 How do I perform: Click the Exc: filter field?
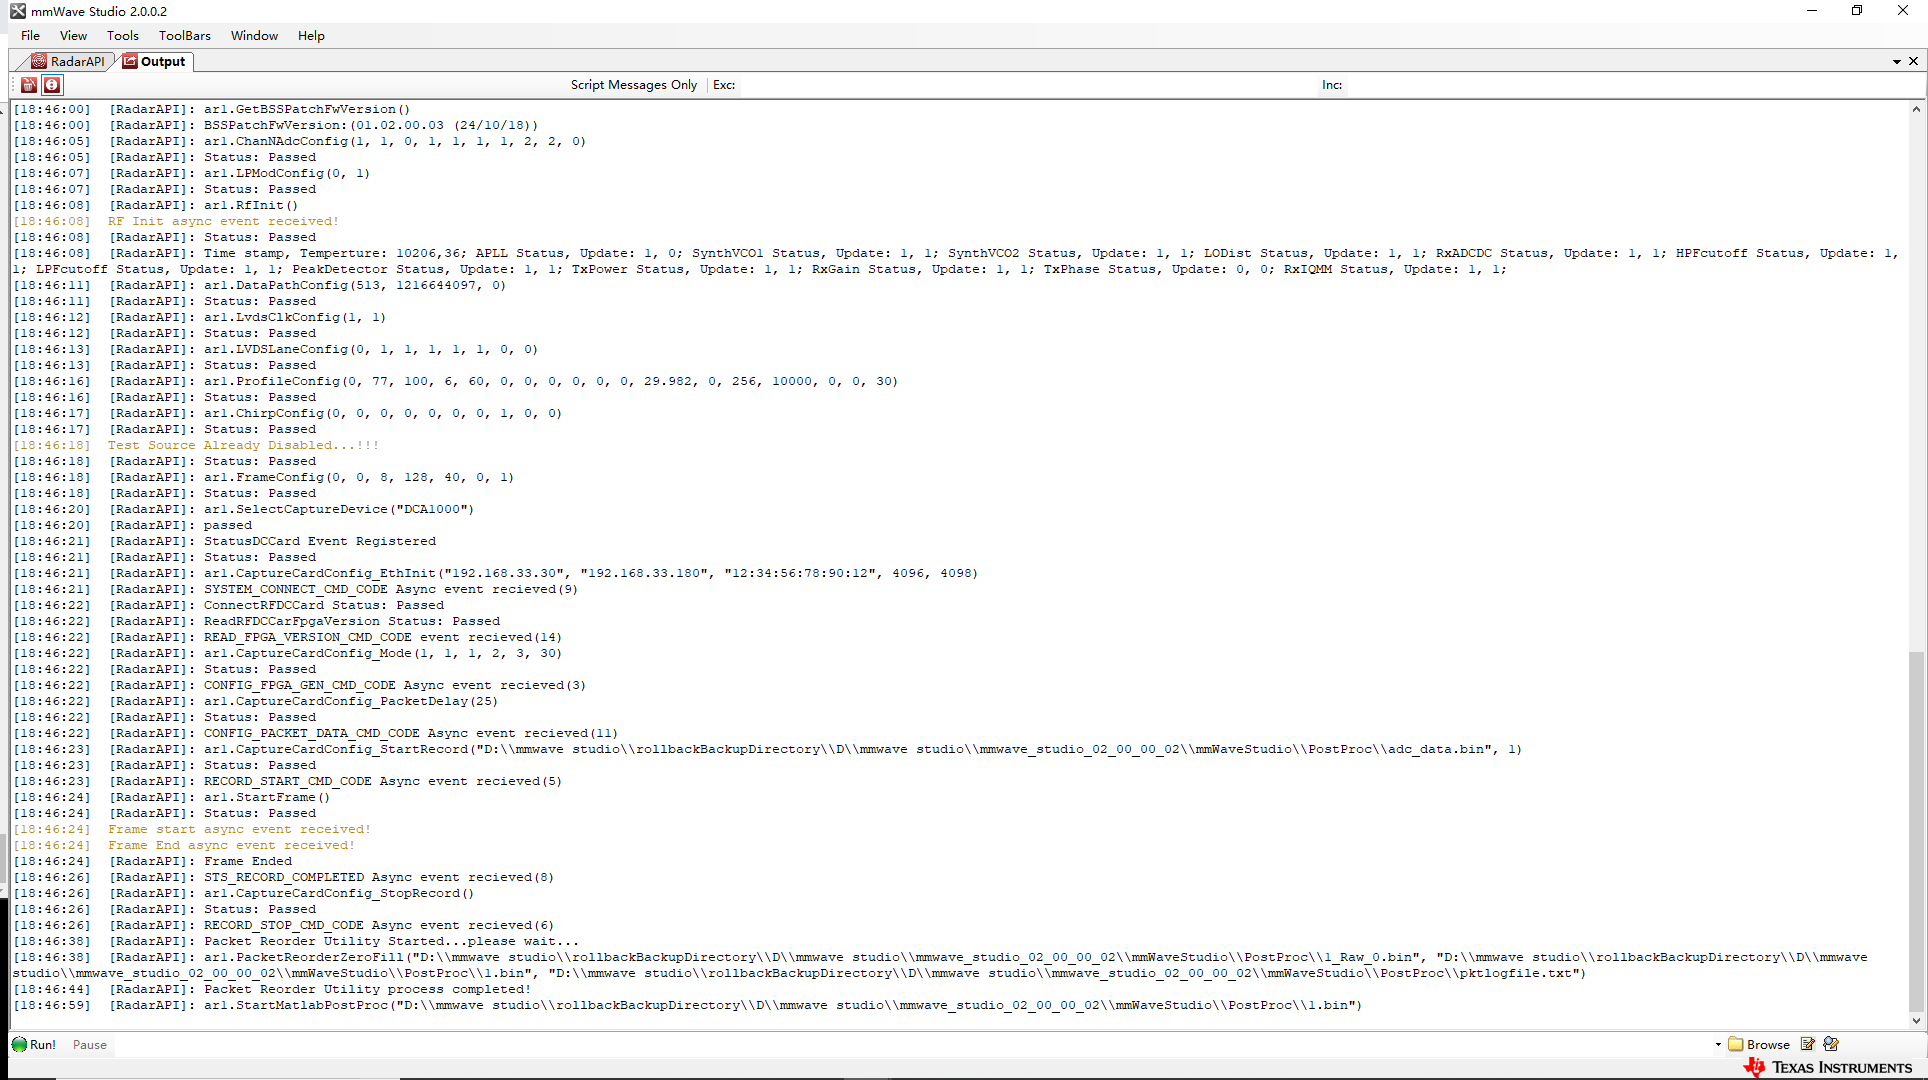[x=1027, y=85]
